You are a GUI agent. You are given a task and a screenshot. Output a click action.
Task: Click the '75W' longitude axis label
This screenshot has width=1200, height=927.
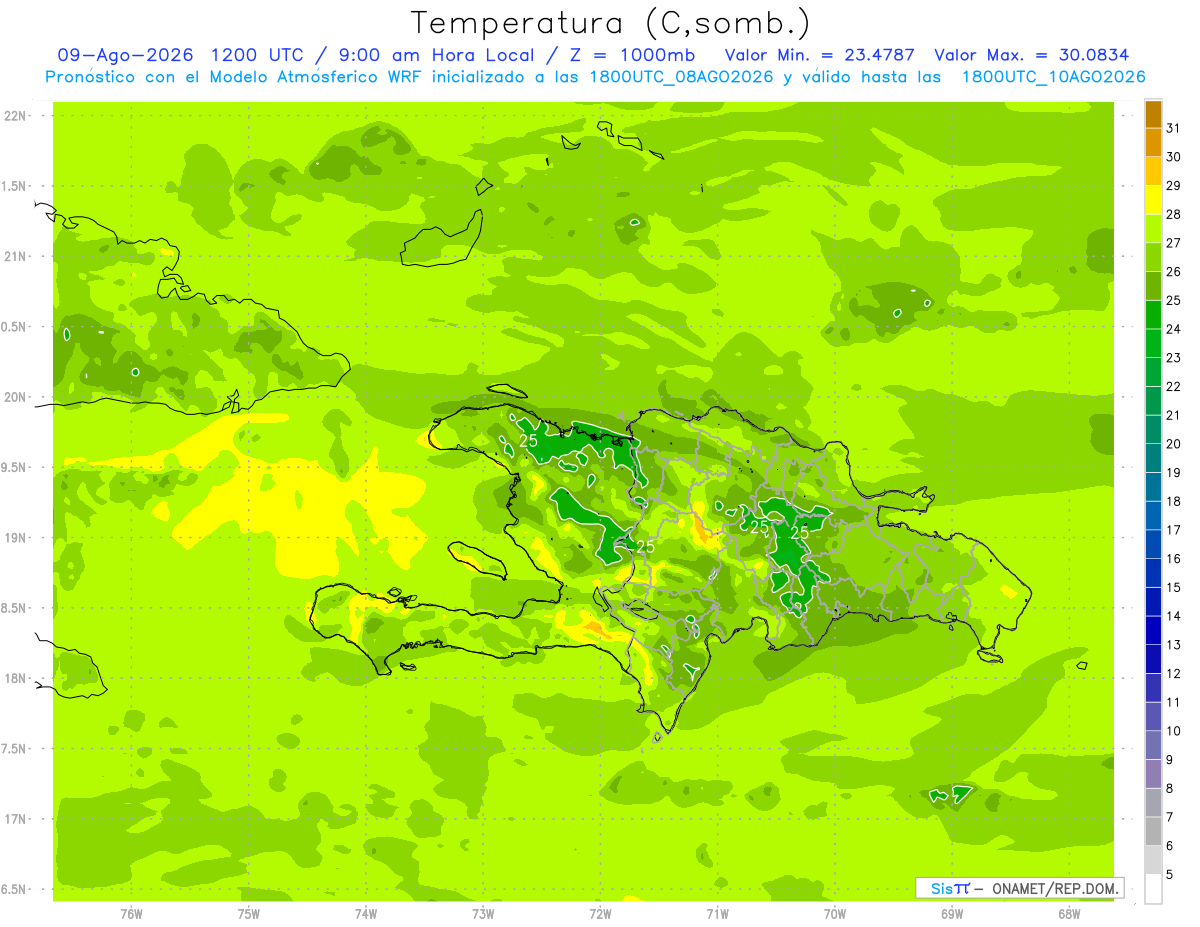click(249, 913)
